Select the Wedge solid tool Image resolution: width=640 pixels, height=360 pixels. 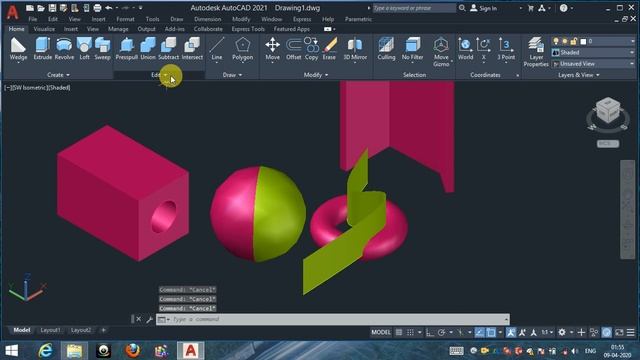click(18, 49)
